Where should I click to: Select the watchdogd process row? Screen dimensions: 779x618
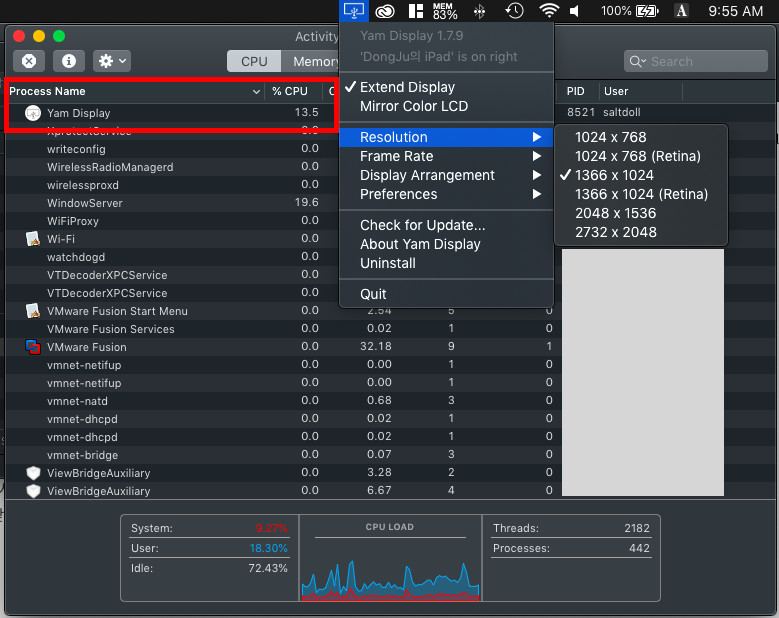click(x=172, y=257)
